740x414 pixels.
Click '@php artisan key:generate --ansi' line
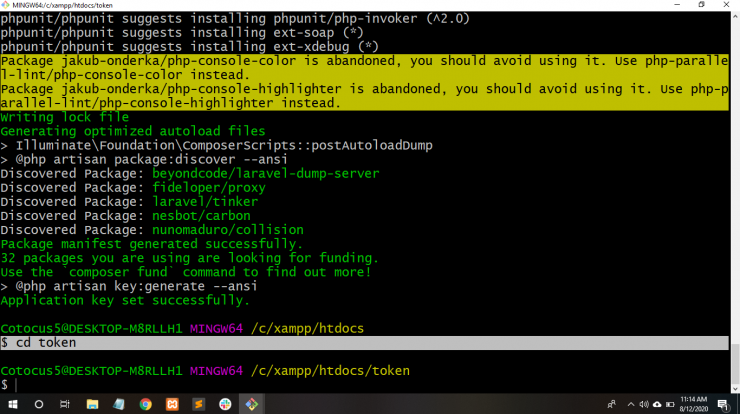click(129, 286)
